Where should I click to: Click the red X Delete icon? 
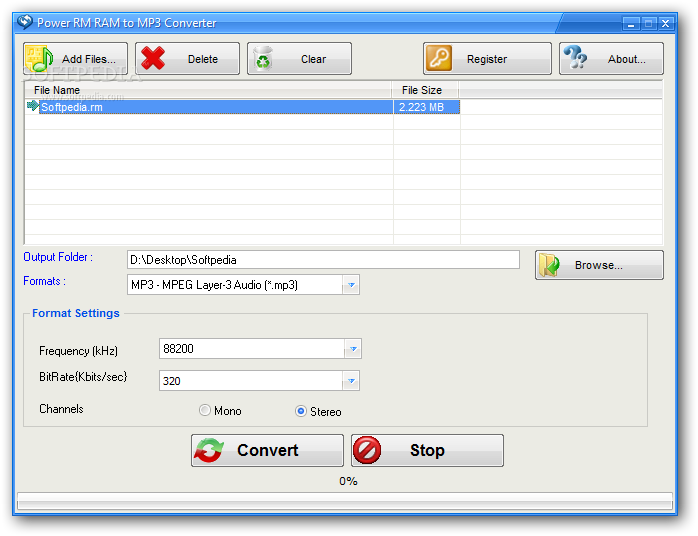[153, 59]
